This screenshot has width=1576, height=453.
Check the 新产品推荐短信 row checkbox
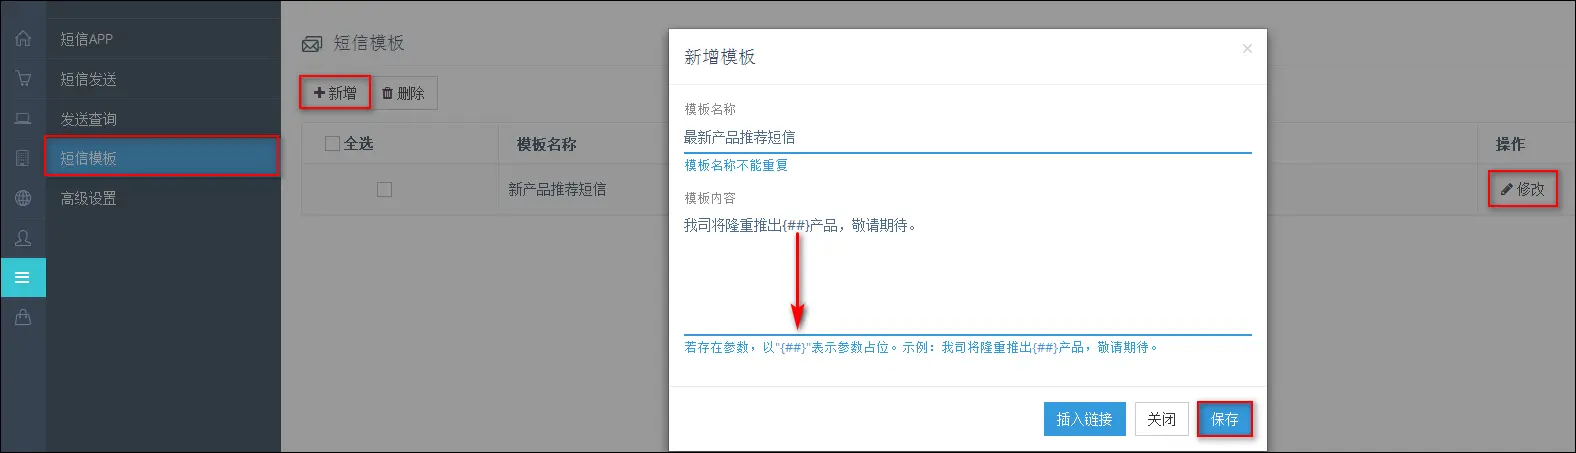point(384,189)
